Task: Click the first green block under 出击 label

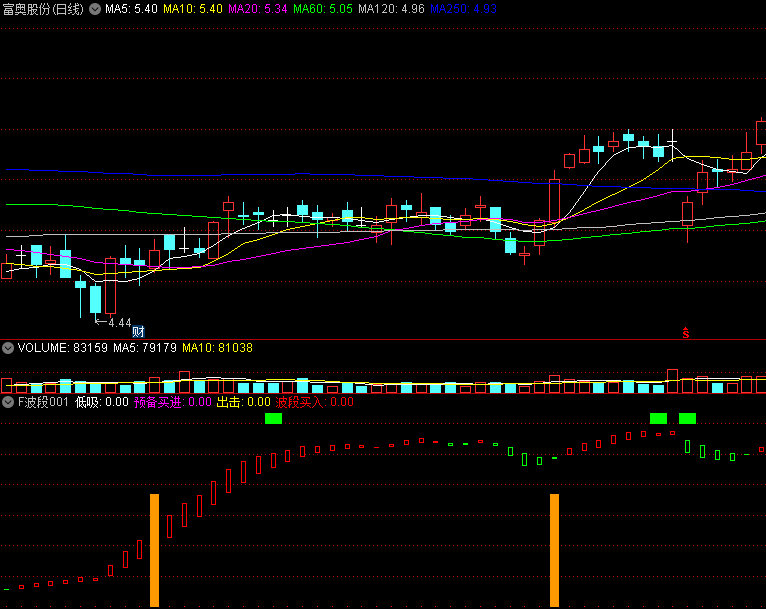Action: click(274, 419)
